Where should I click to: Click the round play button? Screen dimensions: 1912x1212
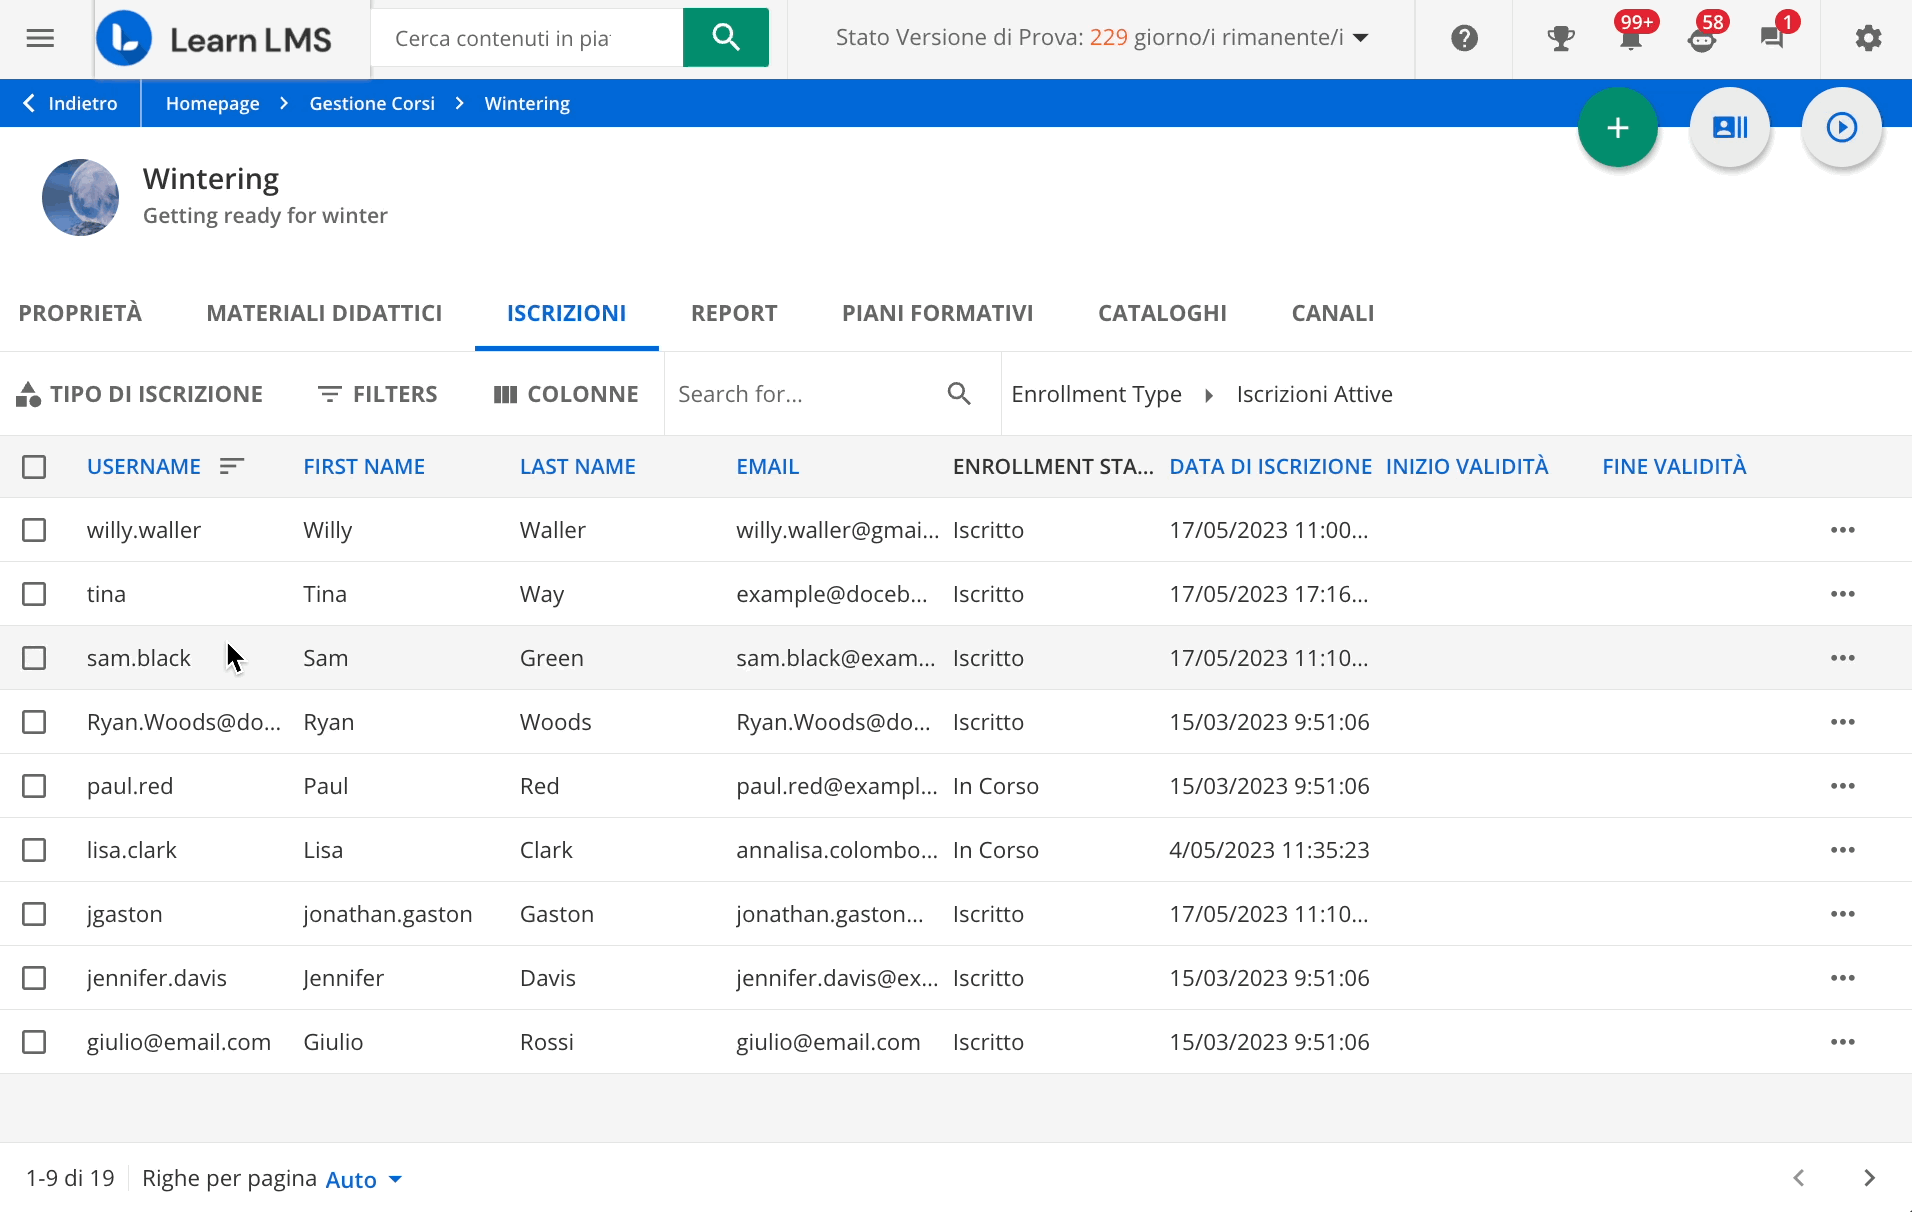coord(1842,127)
